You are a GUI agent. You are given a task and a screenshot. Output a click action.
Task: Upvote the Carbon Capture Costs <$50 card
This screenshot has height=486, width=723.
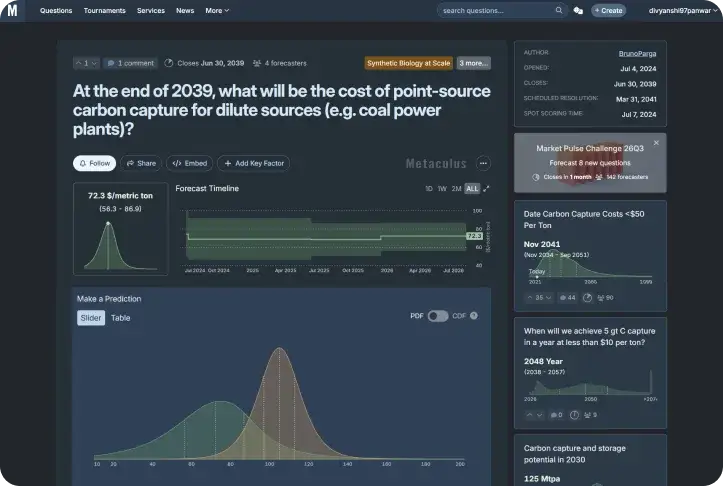pos(530,298)
